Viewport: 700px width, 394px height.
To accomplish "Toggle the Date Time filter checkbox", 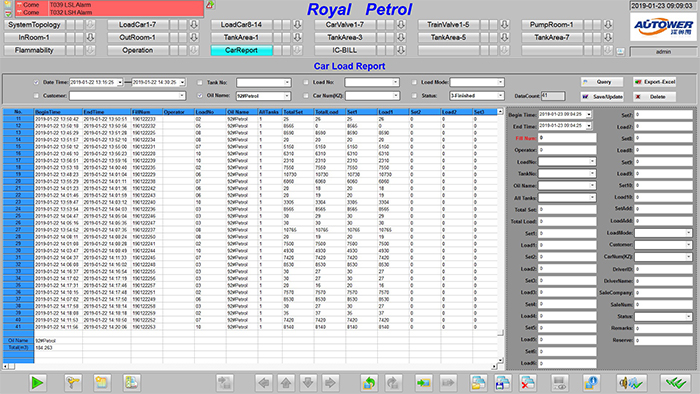I will pyautogui.click(x=36, y=83).
